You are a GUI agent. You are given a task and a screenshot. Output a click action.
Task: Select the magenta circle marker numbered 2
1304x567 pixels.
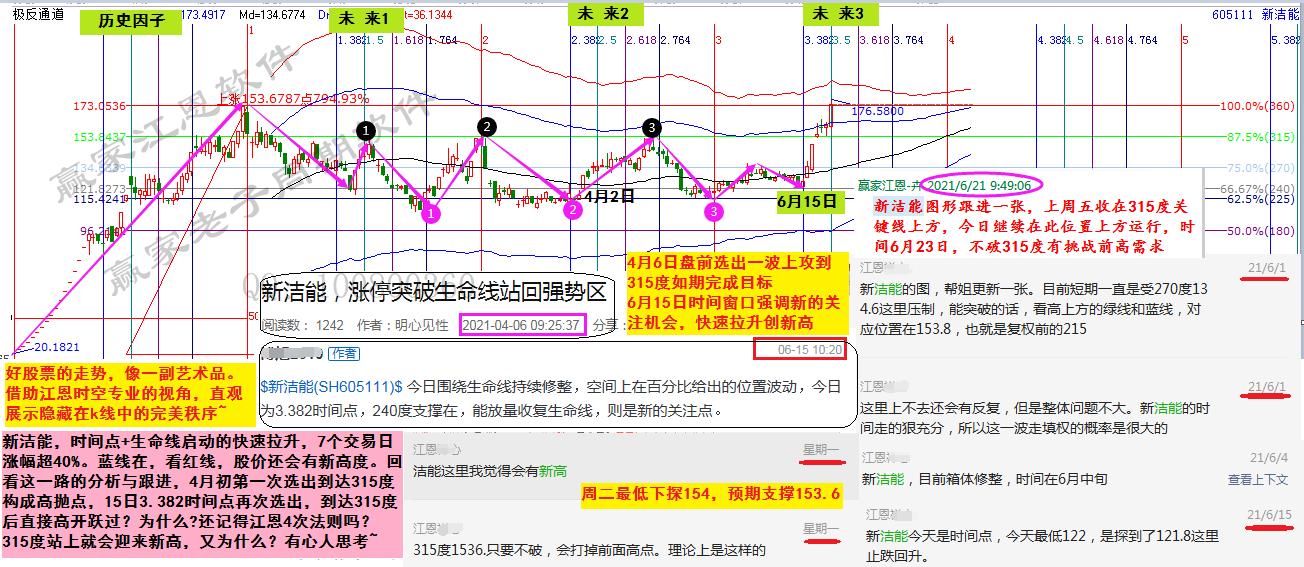572,210
